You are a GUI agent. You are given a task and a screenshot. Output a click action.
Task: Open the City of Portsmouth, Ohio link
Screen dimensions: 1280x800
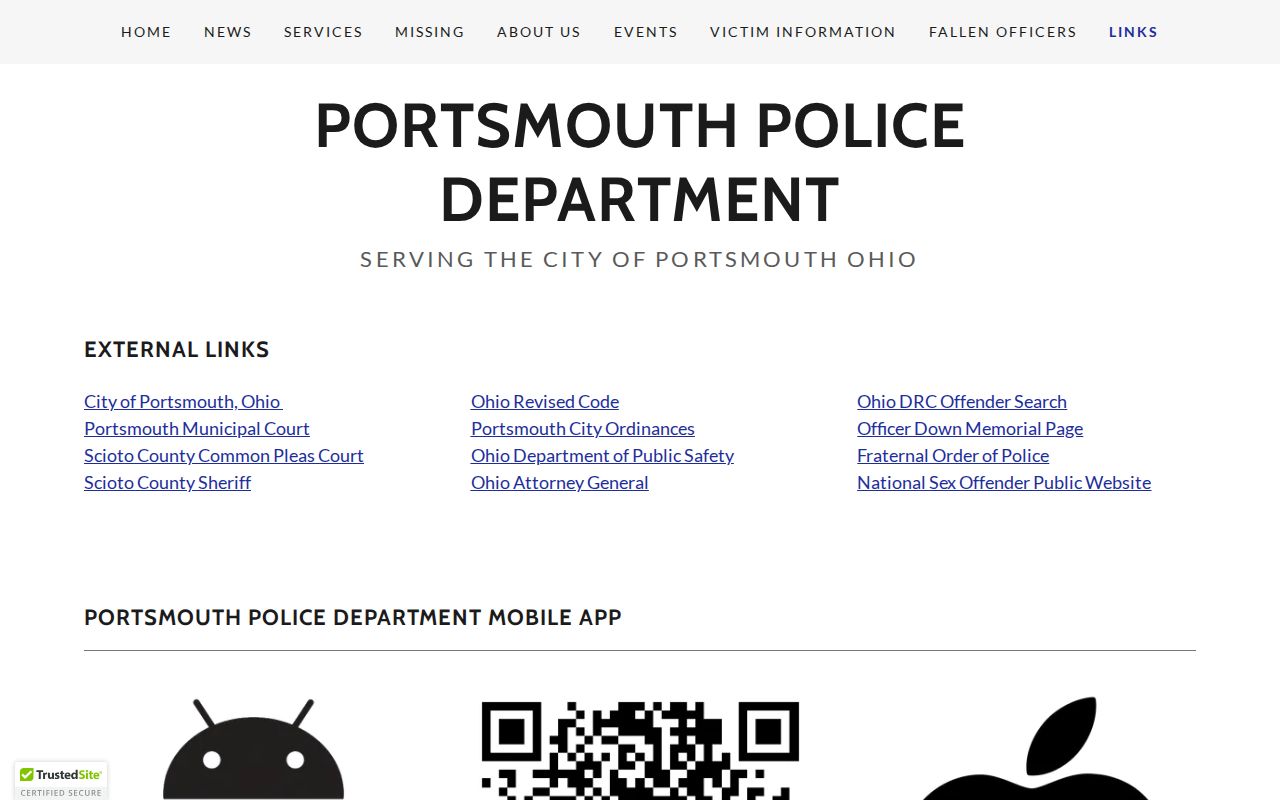[x=183, y=401]
